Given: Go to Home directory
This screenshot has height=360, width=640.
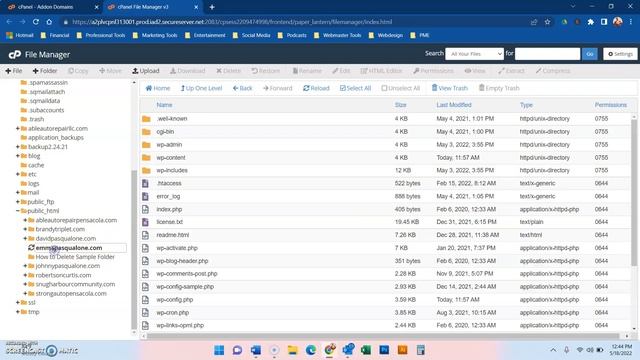Looking at the screenshot, I should [x=158, y=88].
